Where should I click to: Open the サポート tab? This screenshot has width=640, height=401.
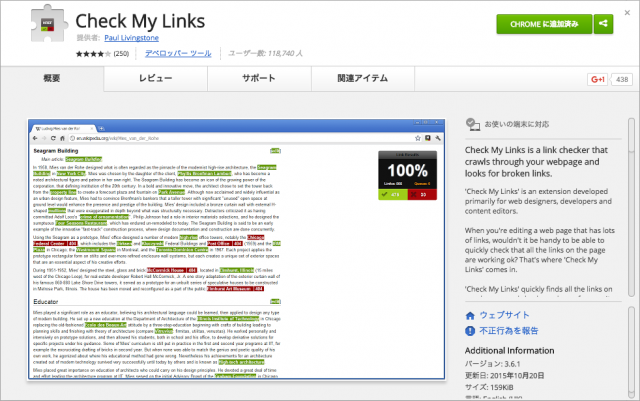258,78
